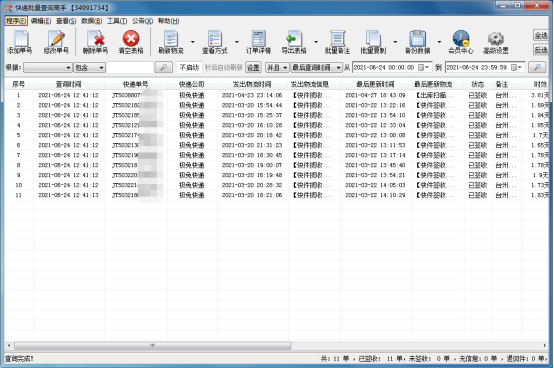Open the 根据 field combo box
This screenshot has width=554, height=368.
click(x=48, y=67)
